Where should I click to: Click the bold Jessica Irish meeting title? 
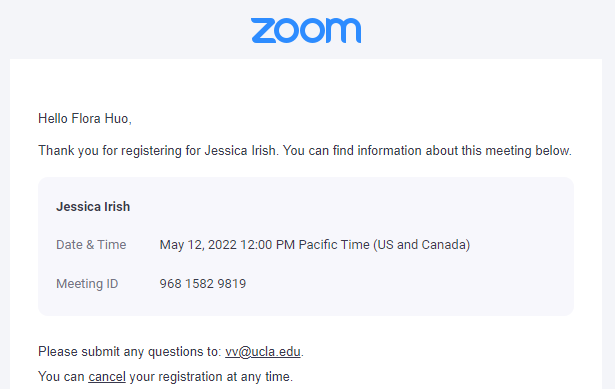[93, 207]
